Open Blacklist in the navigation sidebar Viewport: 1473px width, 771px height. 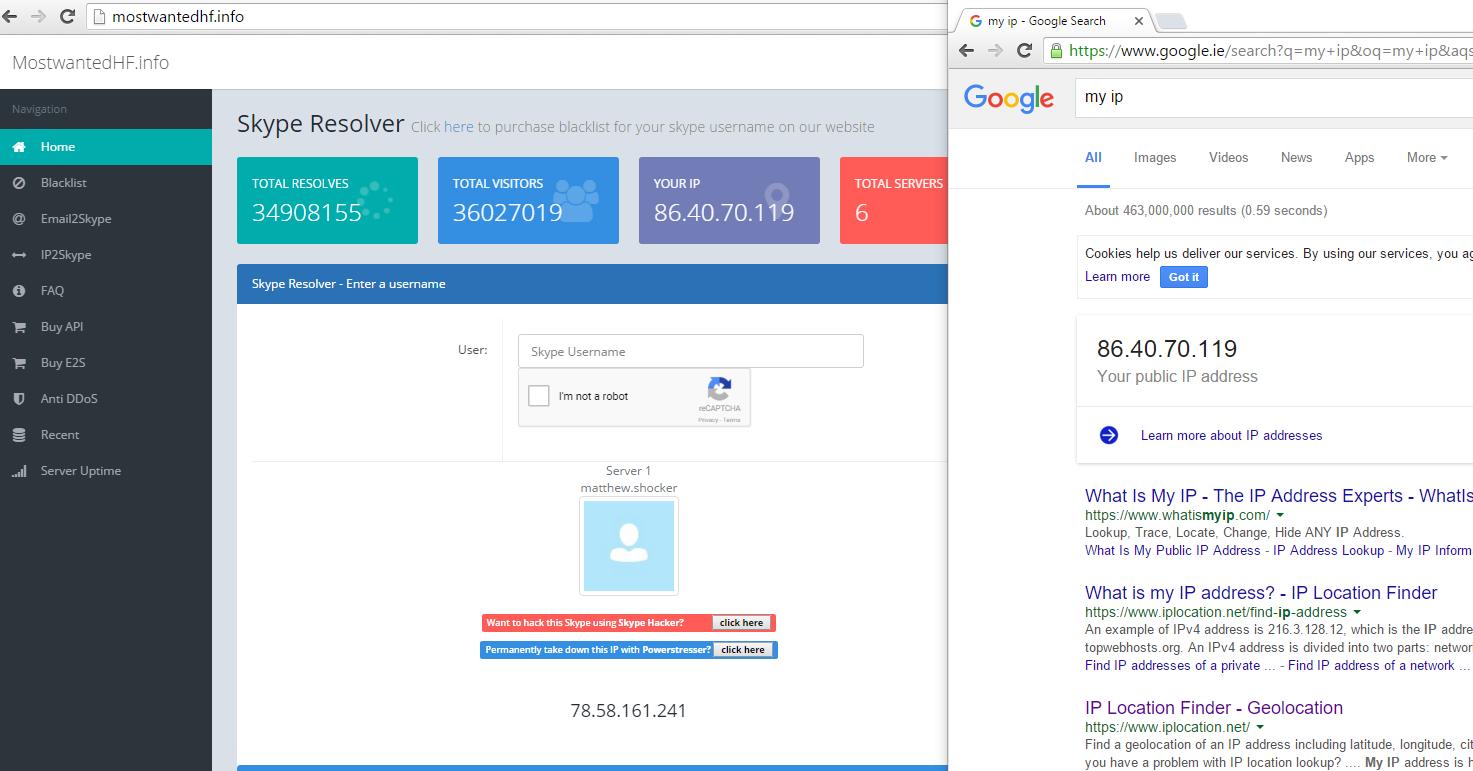click(106, 183)
